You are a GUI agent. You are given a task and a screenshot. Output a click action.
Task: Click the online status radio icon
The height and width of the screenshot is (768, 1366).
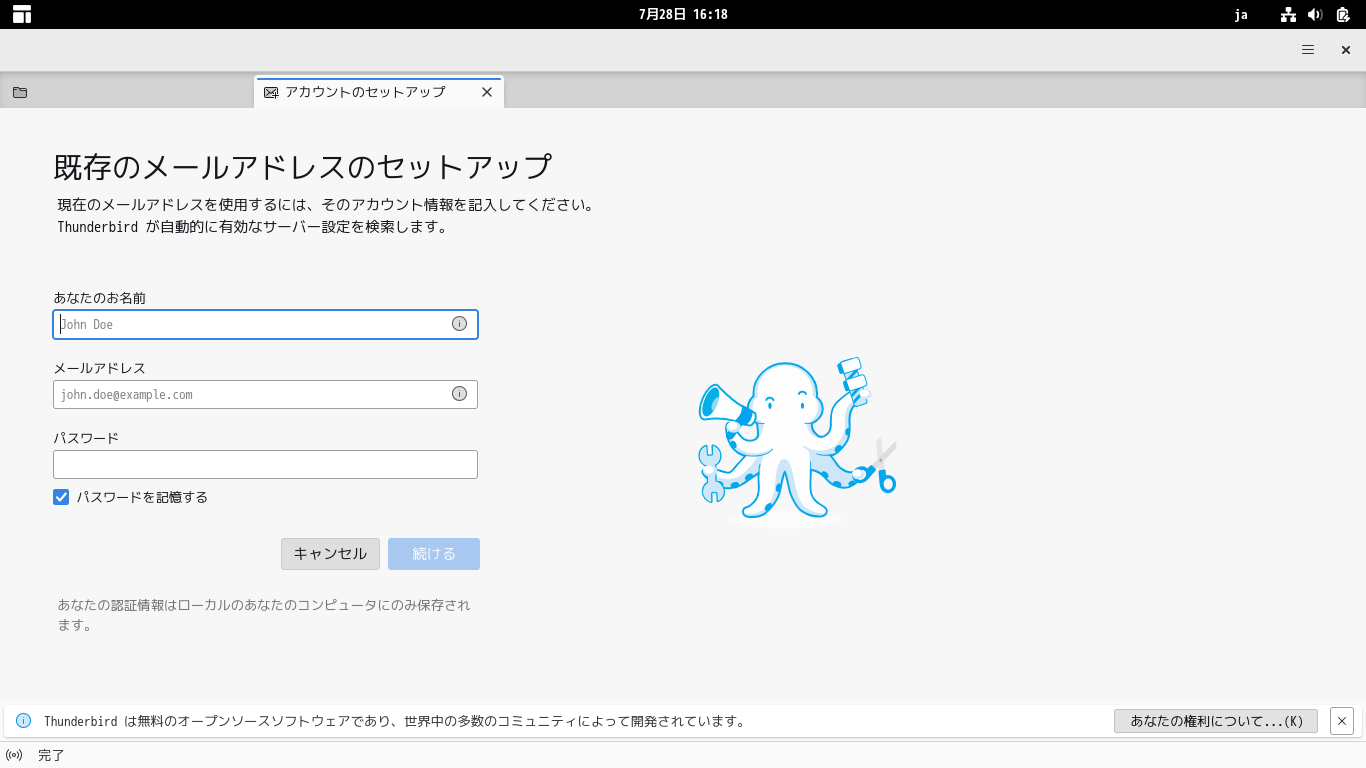pyautogui.click(x=14, y=755)
